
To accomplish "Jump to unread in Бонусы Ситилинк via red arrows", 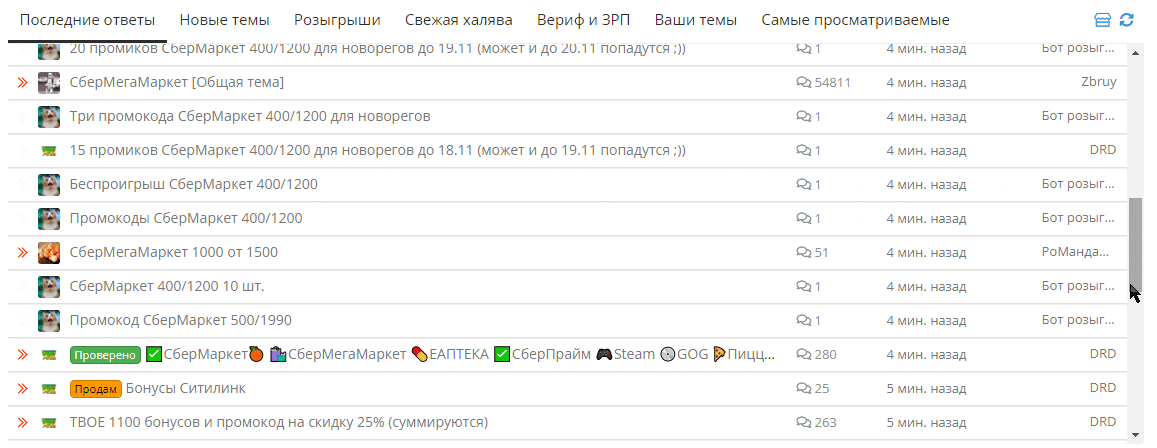I will [22, 388].
